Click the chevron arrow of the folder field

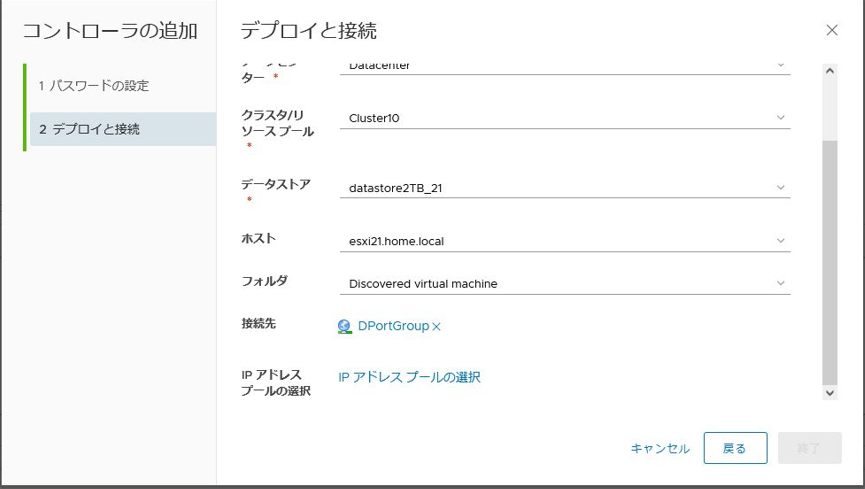[781, 283]
